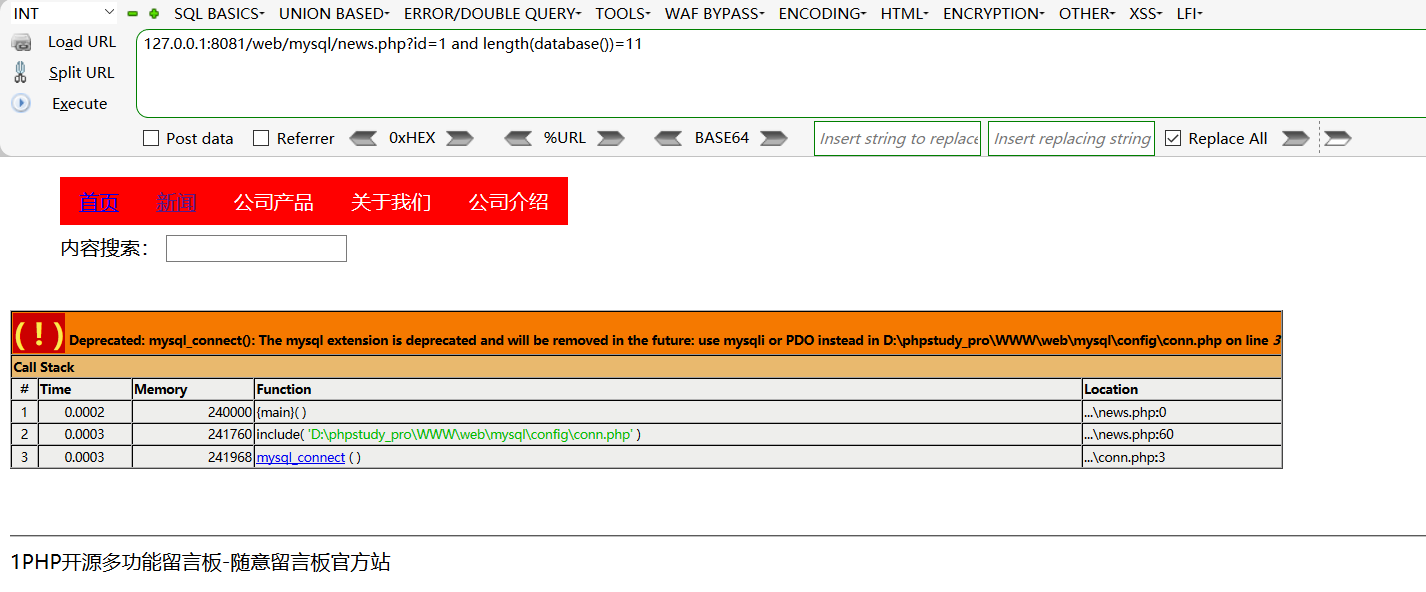Open the XSS menu
Screen dimensions: 1426x592
[x=1147, y=14]
